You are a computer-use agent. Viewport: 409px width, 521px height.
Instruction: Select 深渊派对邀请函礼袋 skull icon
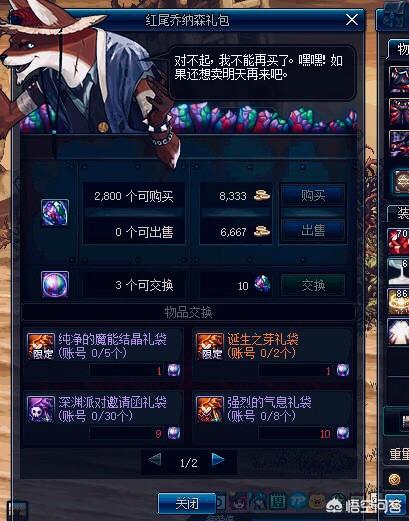(x=41, y=409)
